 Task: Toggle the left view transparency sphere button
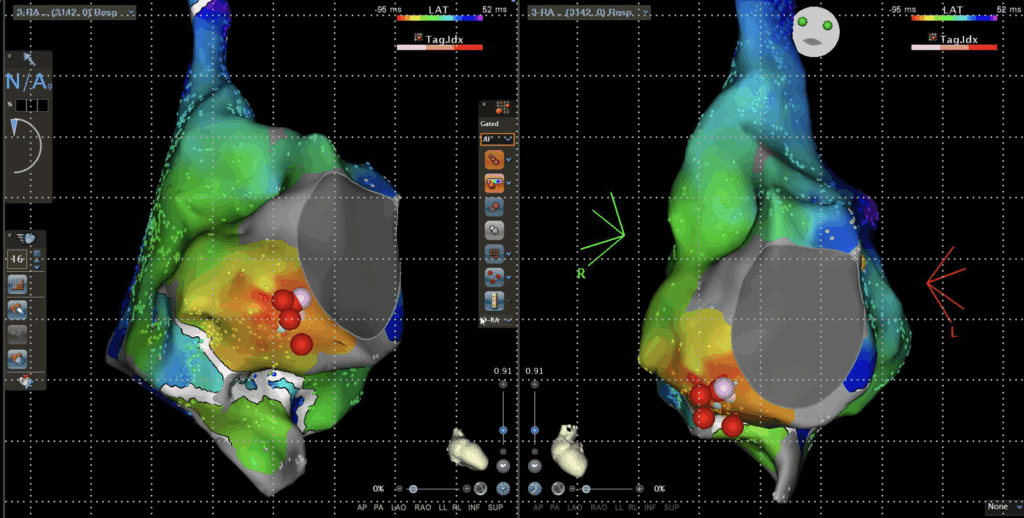(x=481, y=489)
